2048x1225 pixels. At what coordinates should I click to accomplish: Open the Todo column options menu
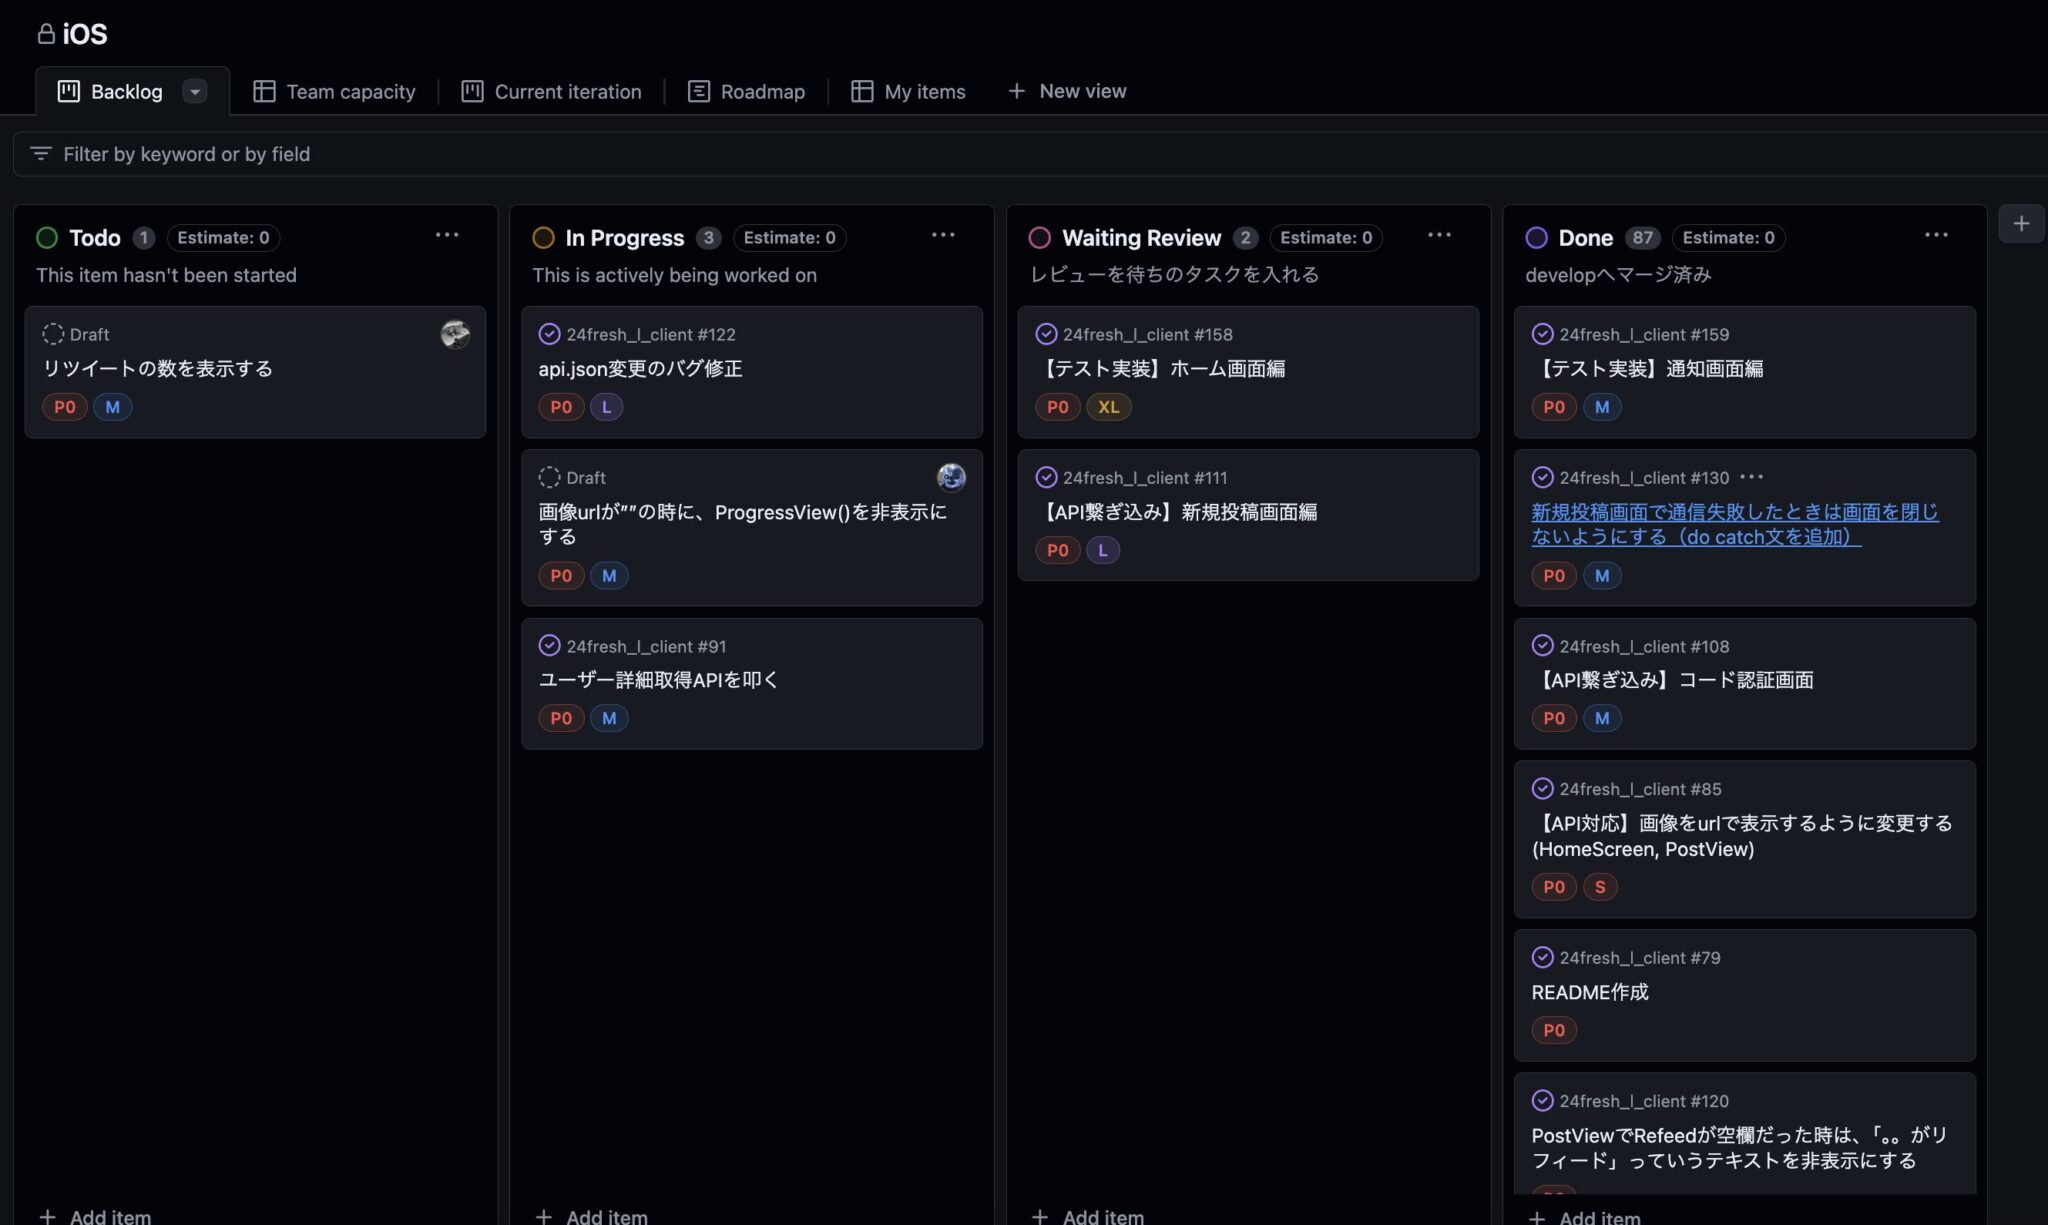pos(447,235)
